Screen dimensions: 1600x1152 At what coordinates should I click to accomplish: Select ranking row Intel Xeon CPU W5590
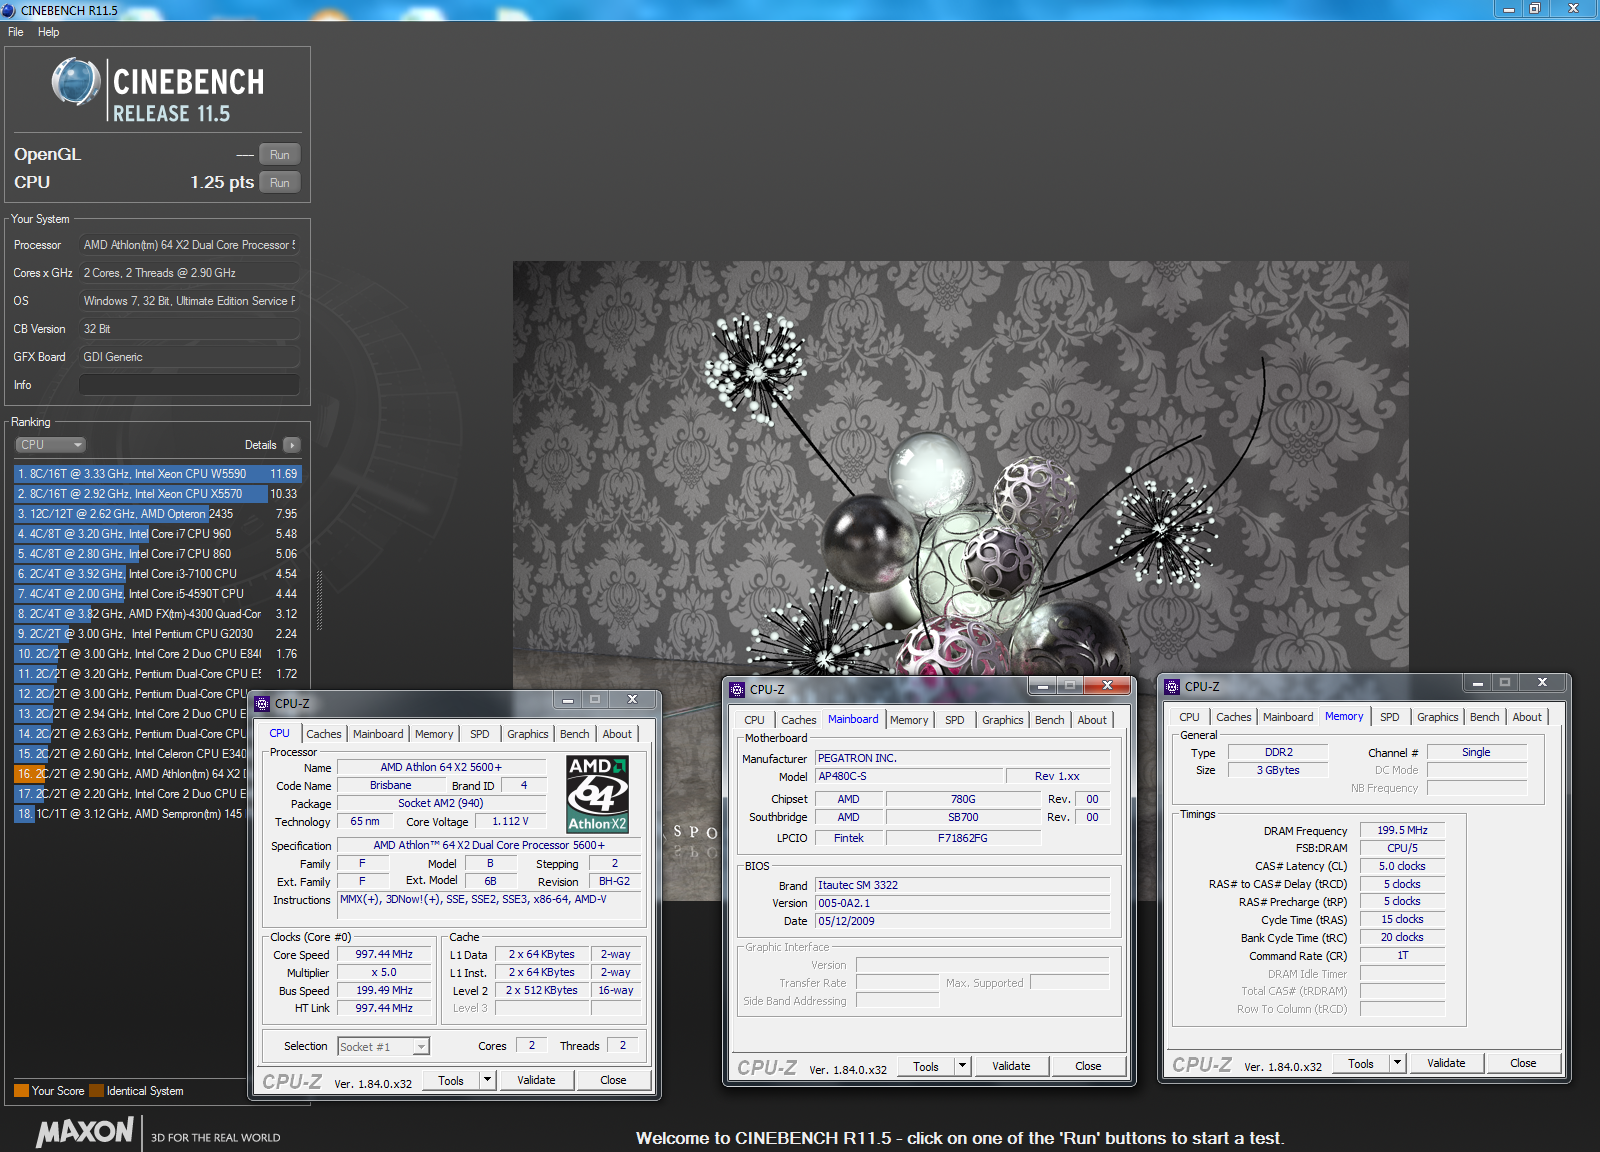pyautogui.click(x=157, y=474)
